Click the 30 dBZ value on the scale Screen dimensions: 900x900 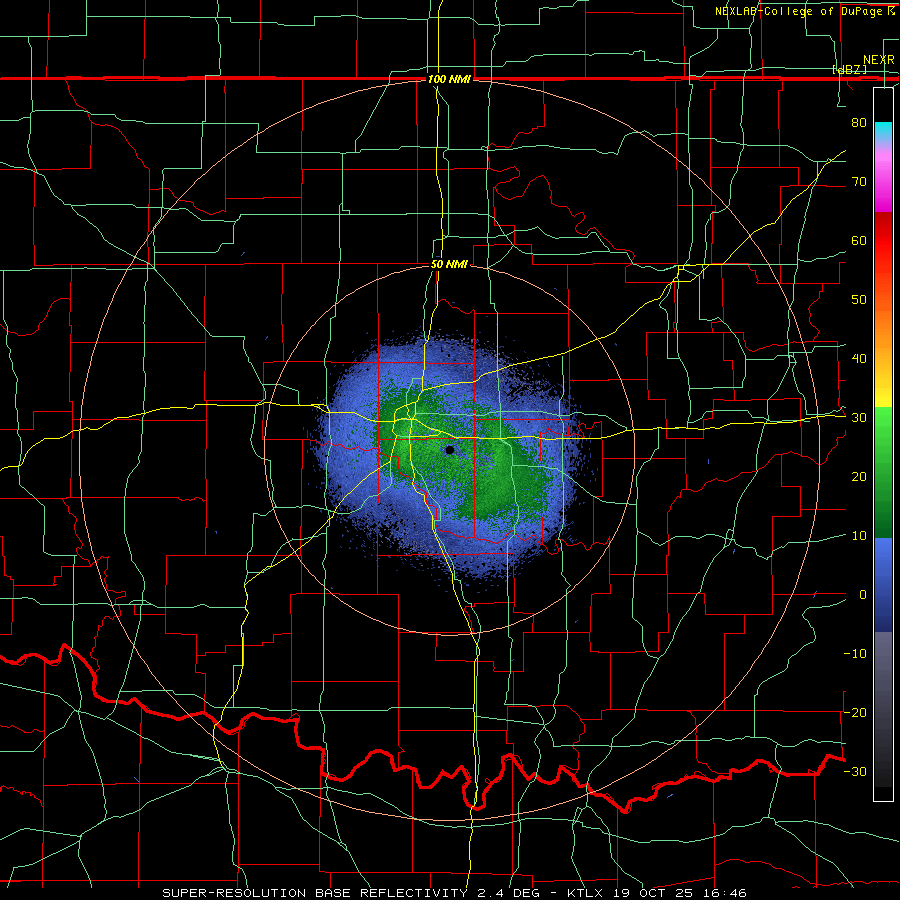coord(859,418)
